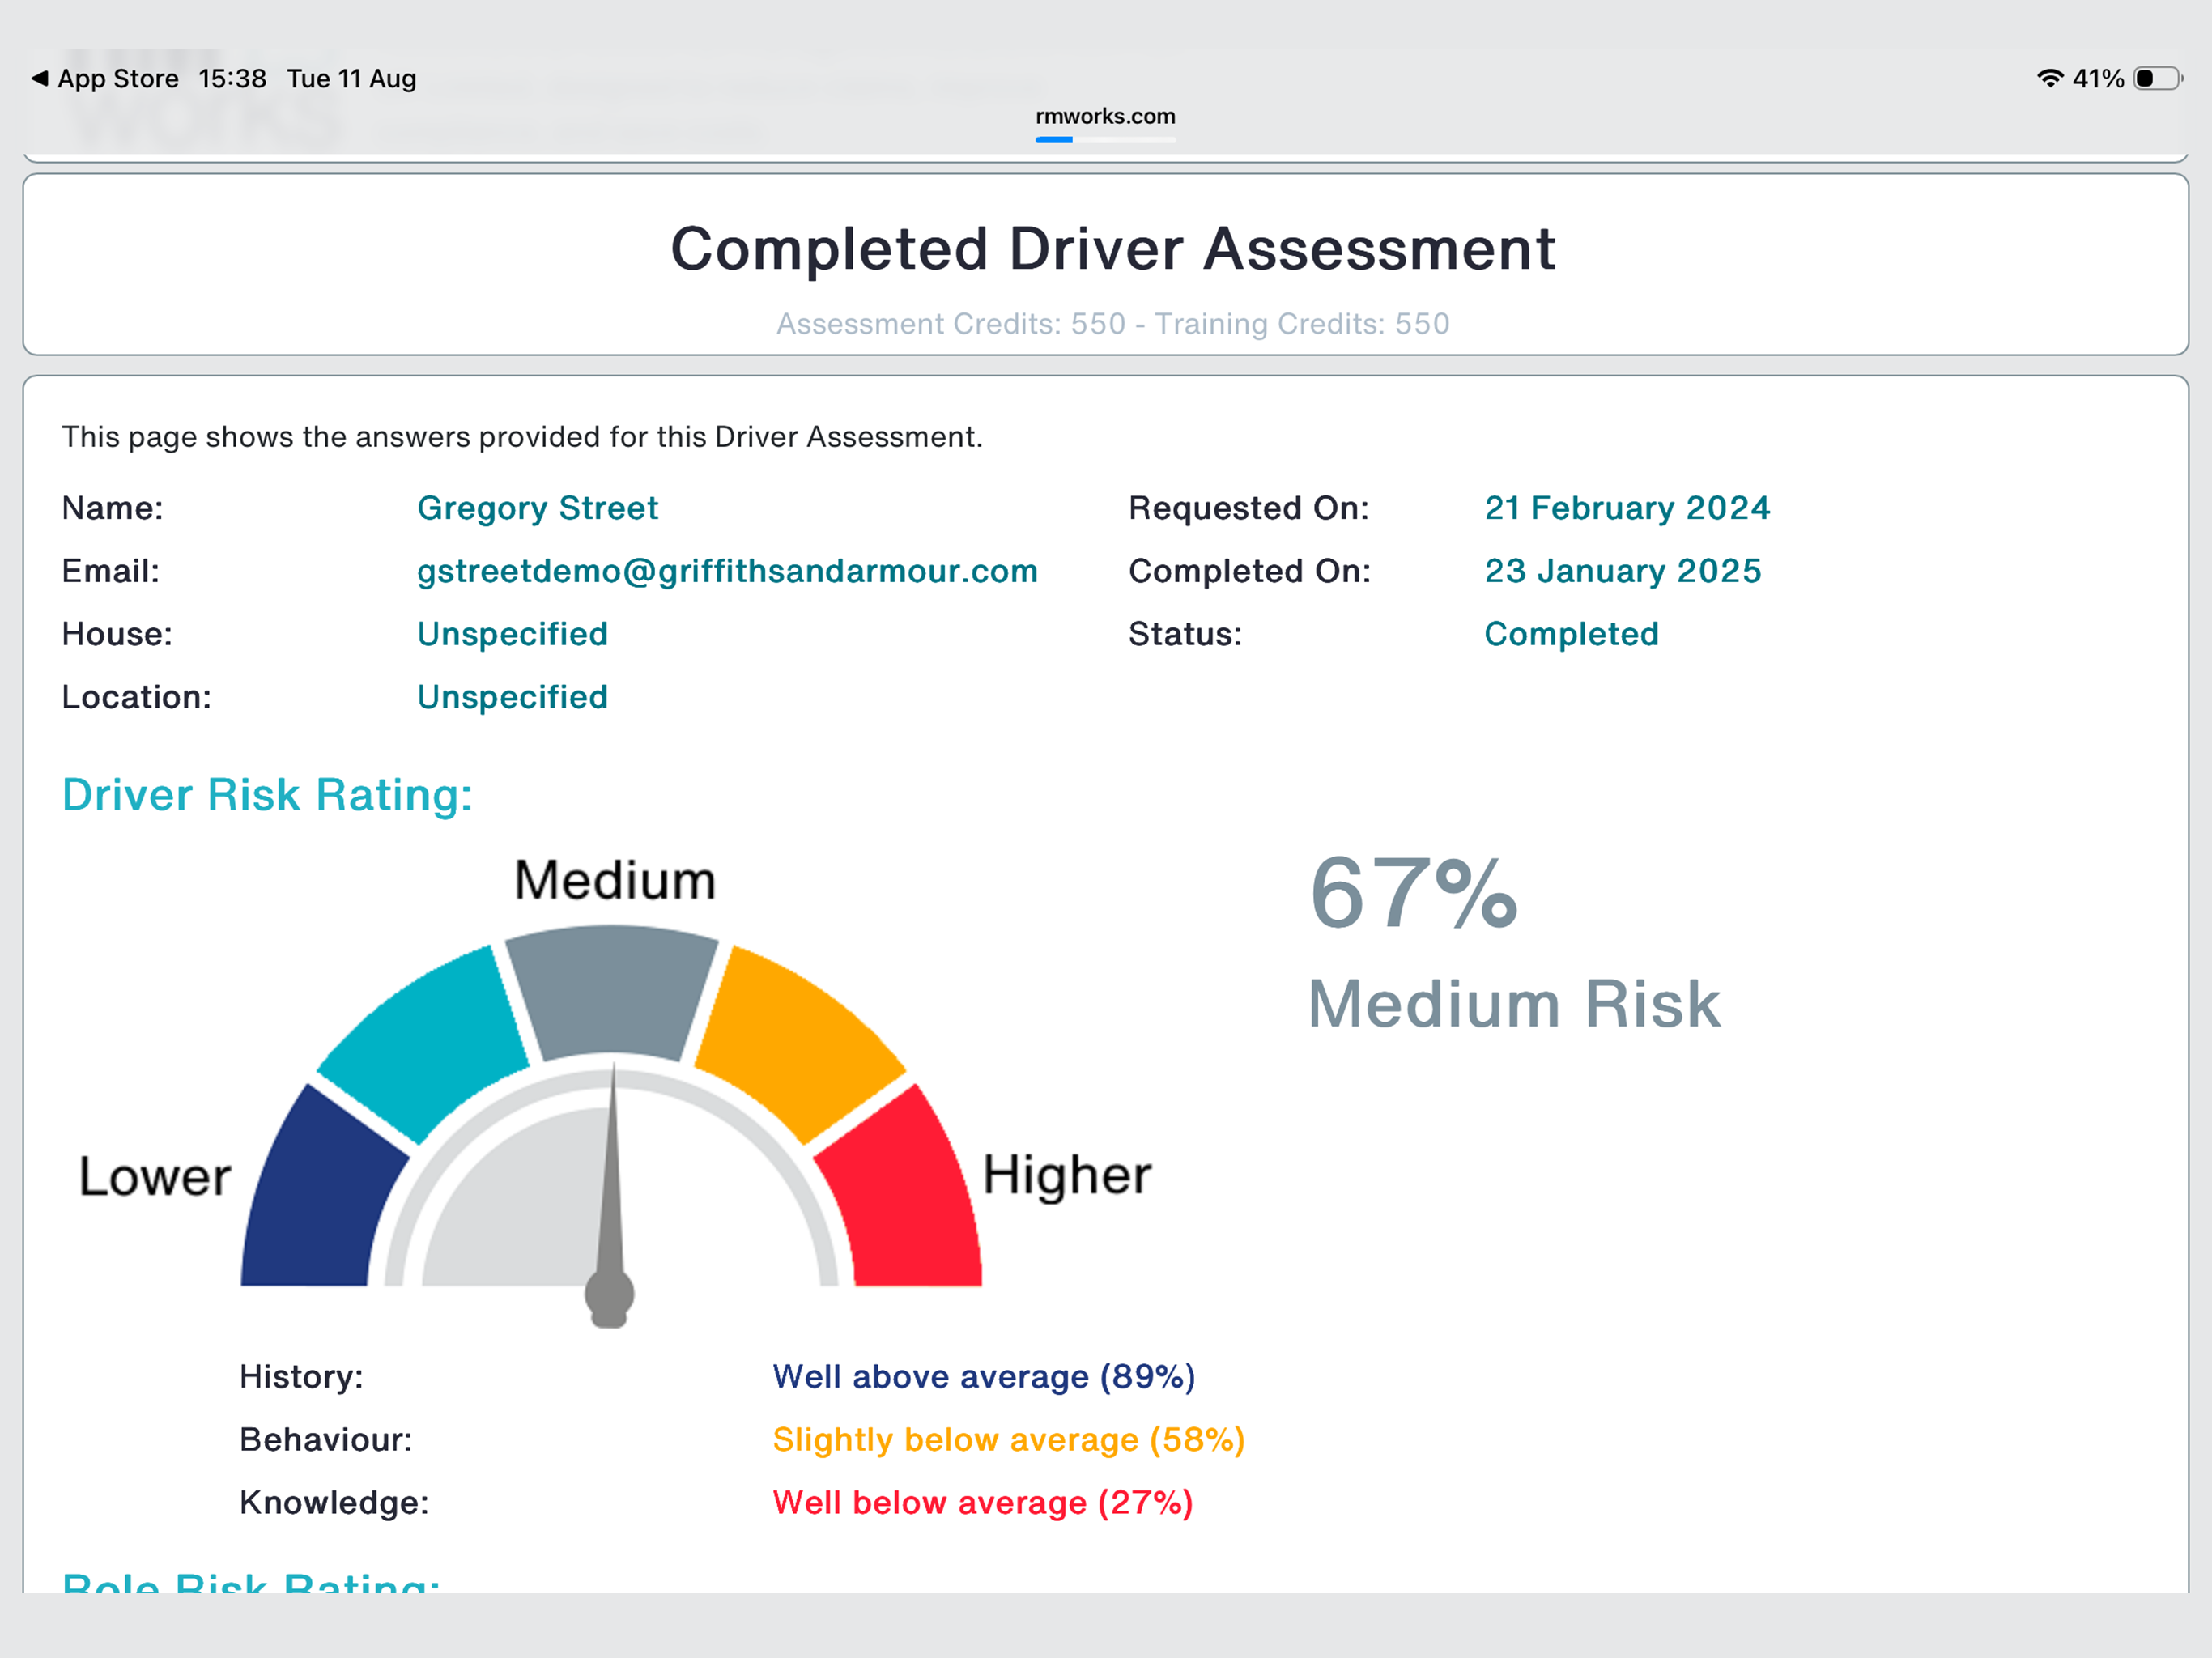Image resolution: width=2212 pixels, height=1658 pixels.
Task: Click Slightly below average (58%)
Action: pyautogui.click(x=1009, y=1440)
